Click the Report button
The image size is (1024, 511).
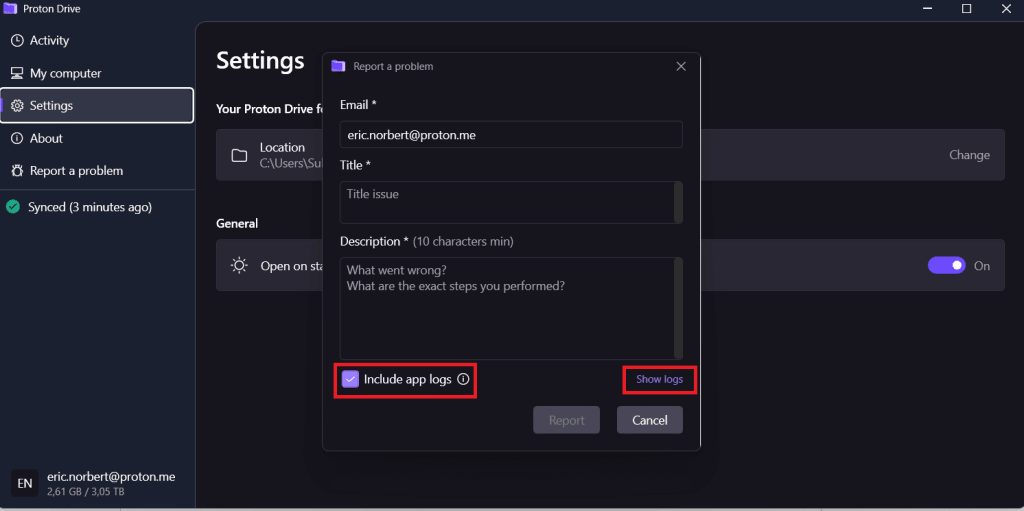click(566, 420)
